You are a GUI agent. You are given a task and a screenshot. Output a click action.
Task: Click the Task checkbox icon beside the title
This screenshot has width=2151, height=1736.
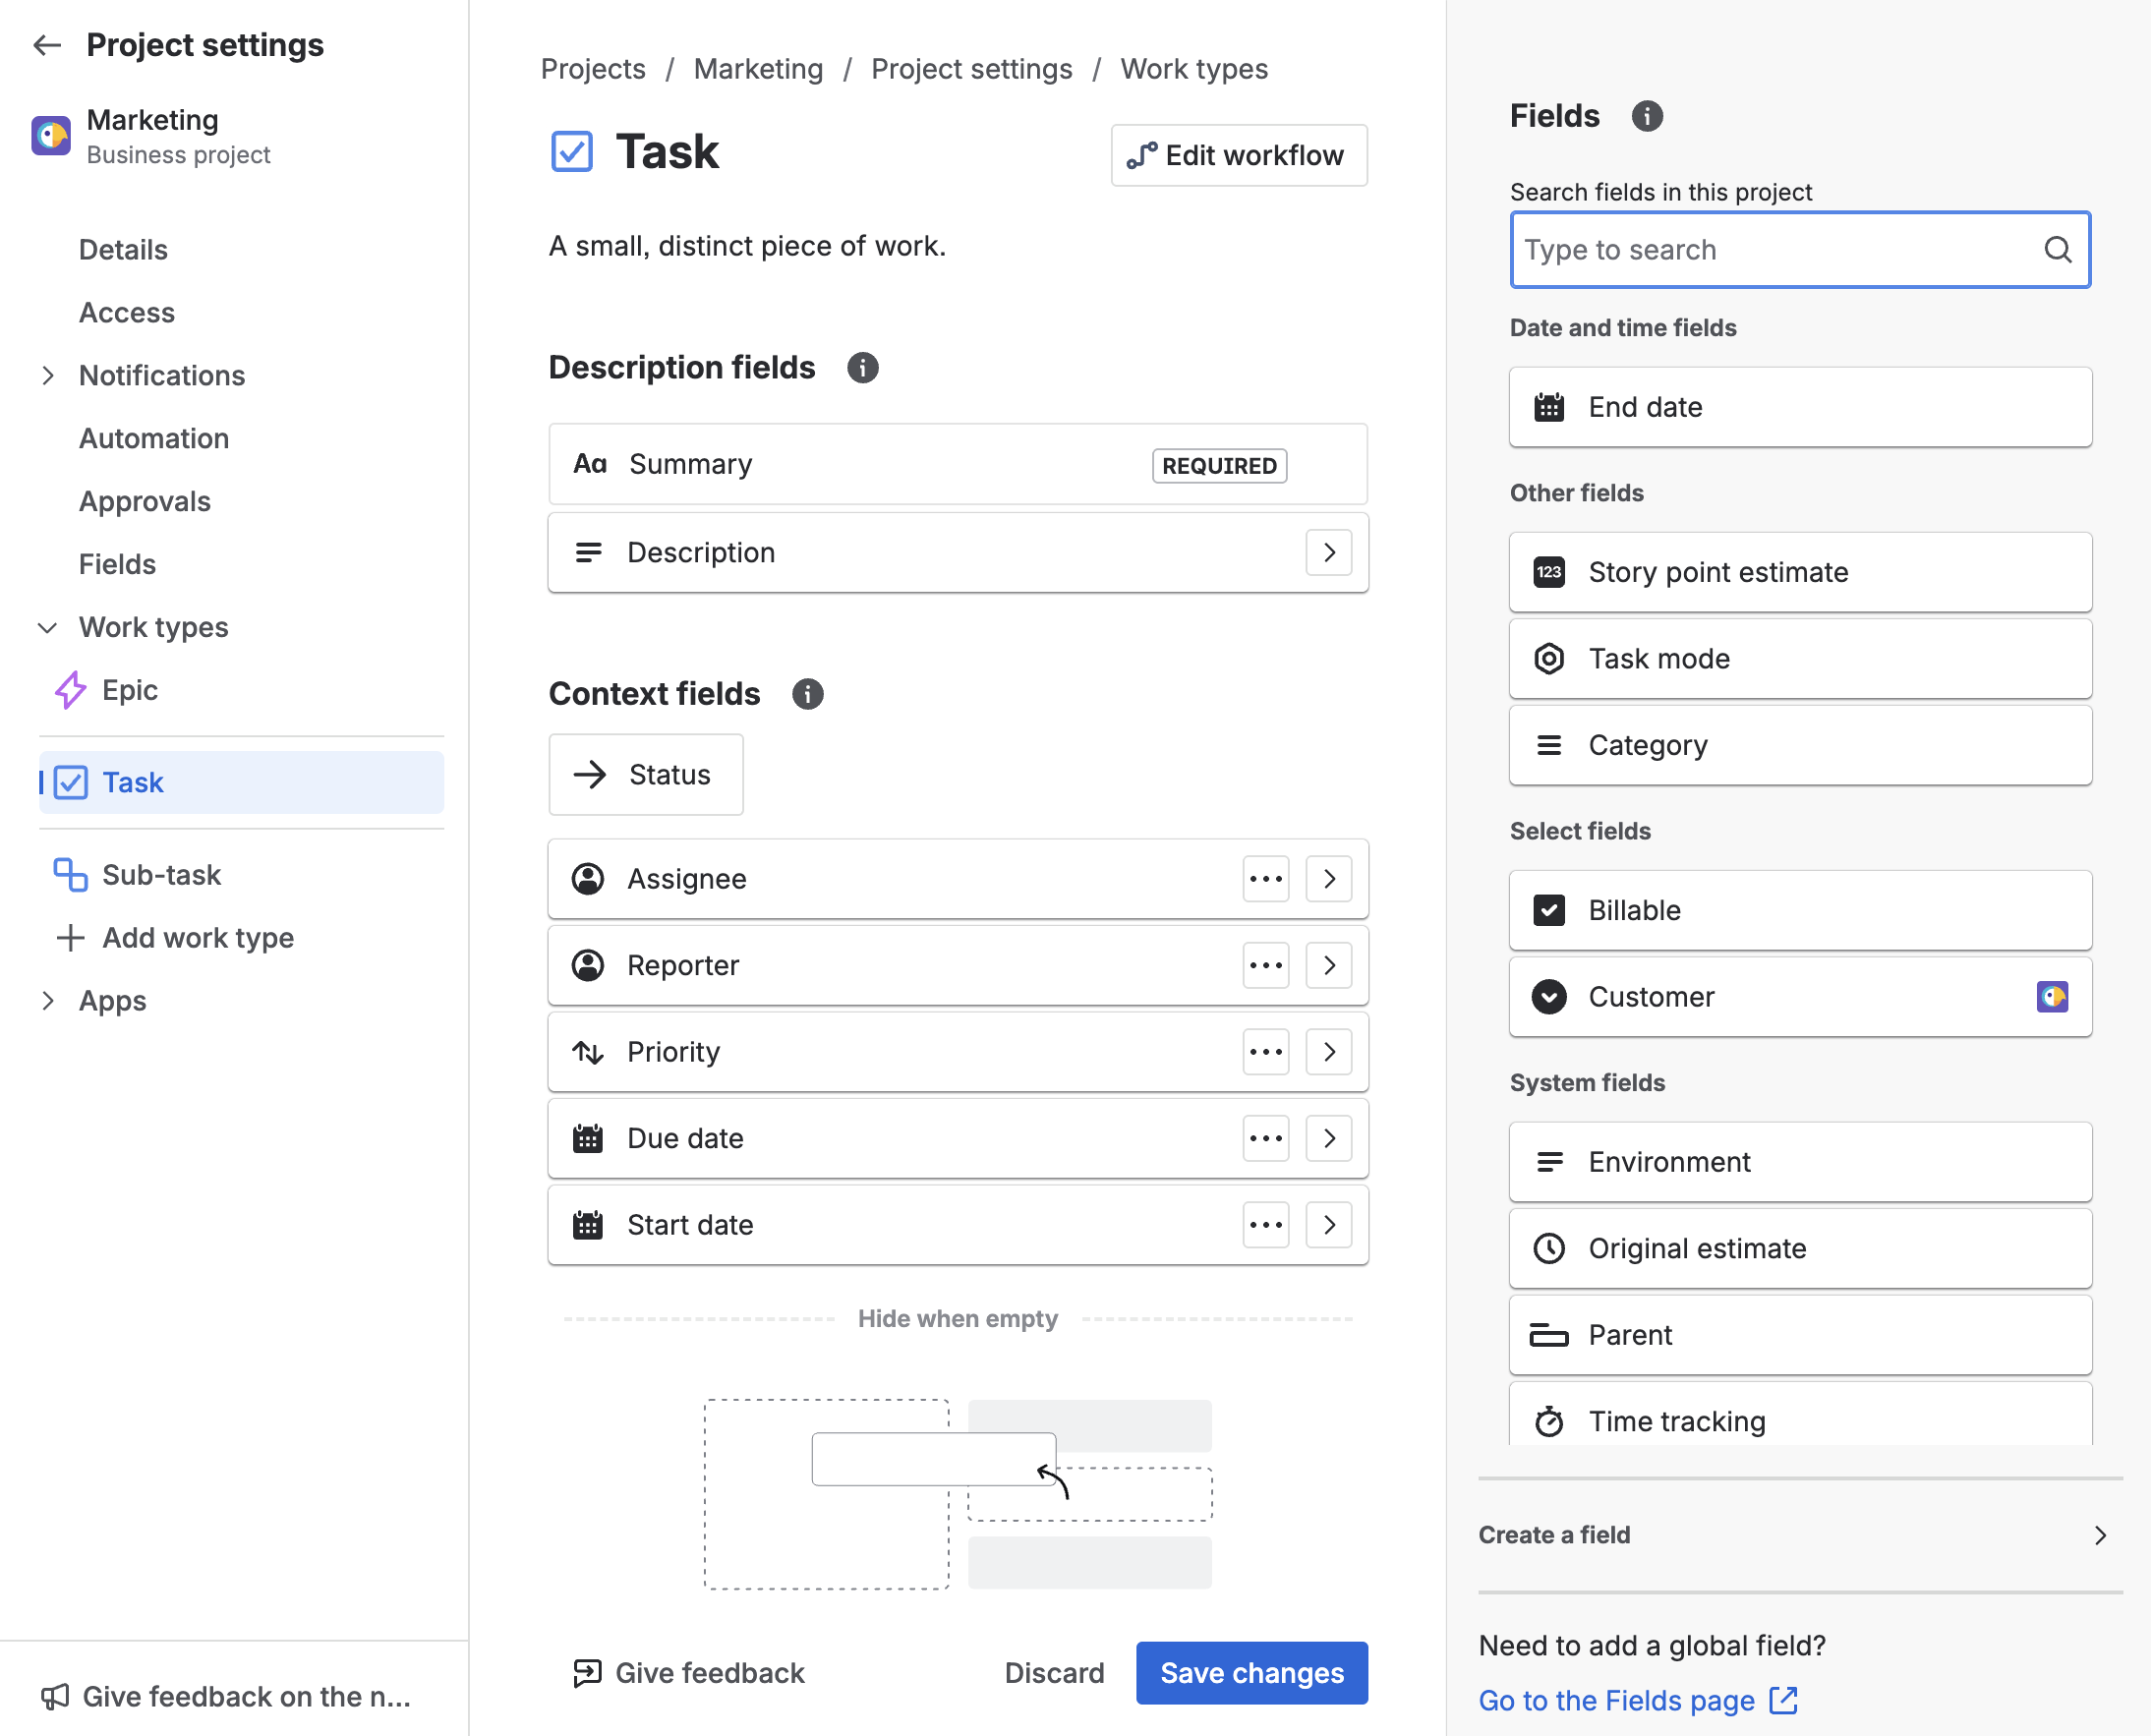pyautogui.click(x=572, y=152)
